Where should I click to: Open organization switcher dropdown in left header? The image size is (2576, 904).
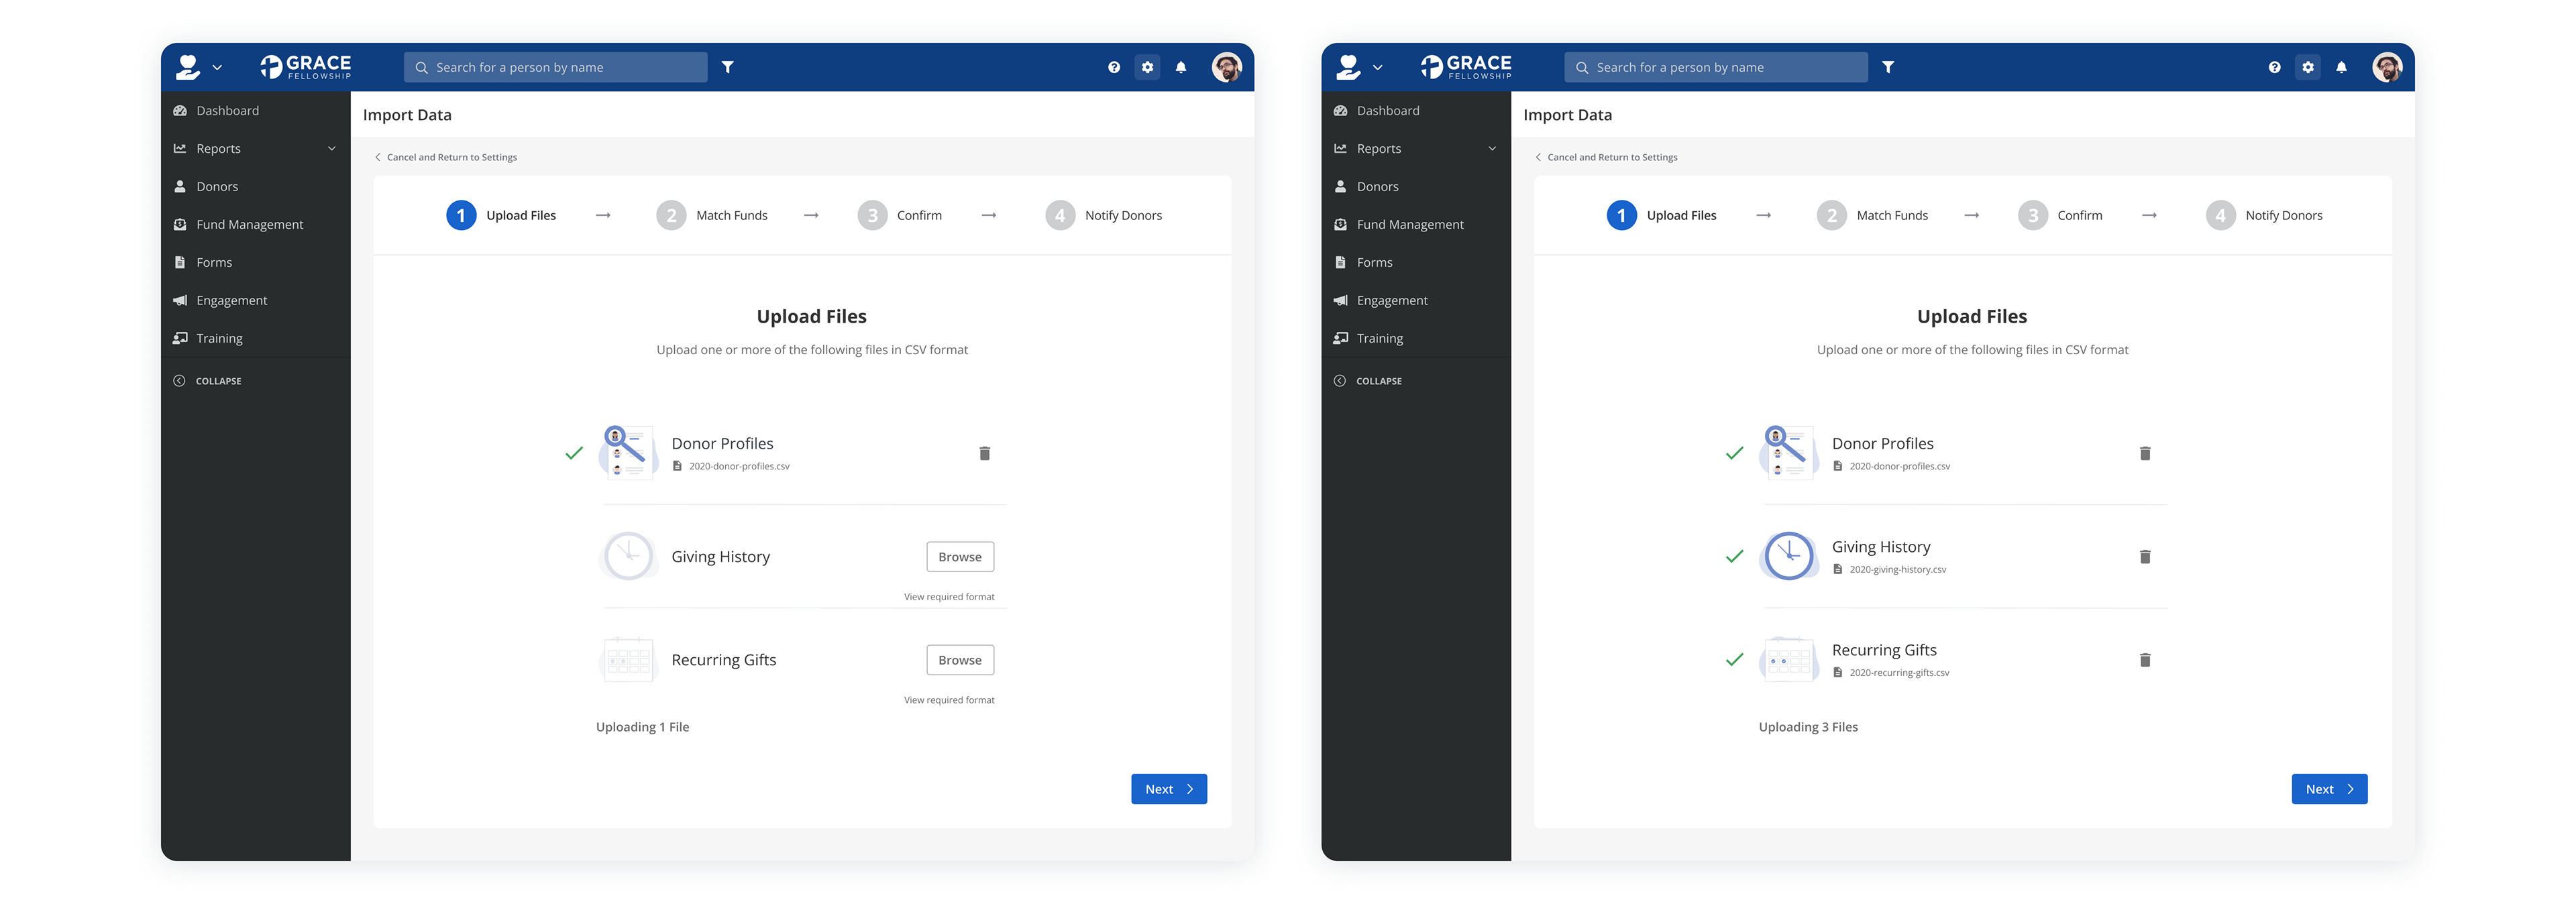198,67
